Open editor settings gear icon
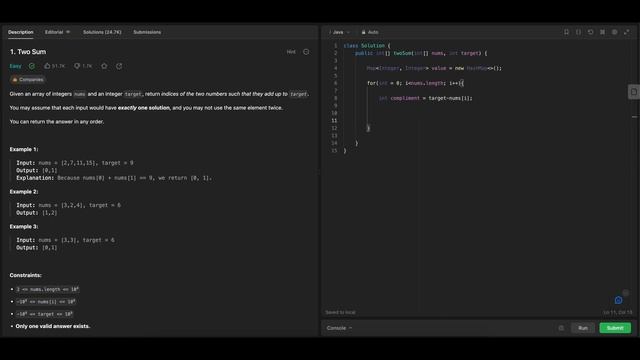The height and width of the screenshot is (360, 640). (x=614, y=32)
